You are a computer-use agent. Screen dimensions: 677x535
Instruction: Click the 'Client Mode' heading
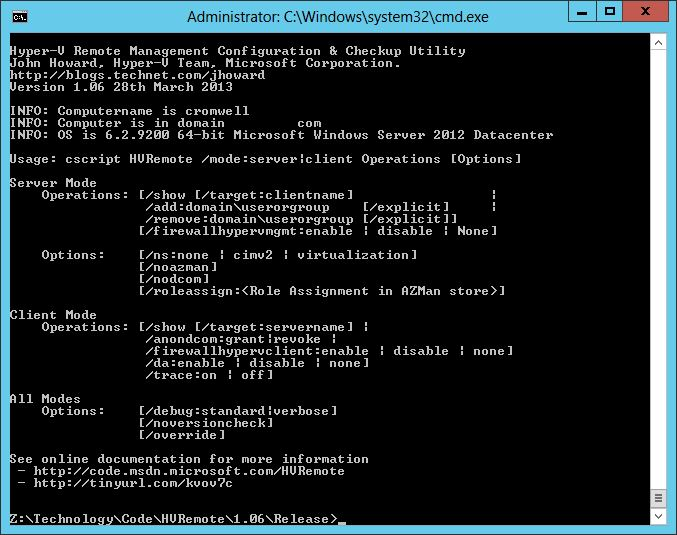(x=53, y=315)
